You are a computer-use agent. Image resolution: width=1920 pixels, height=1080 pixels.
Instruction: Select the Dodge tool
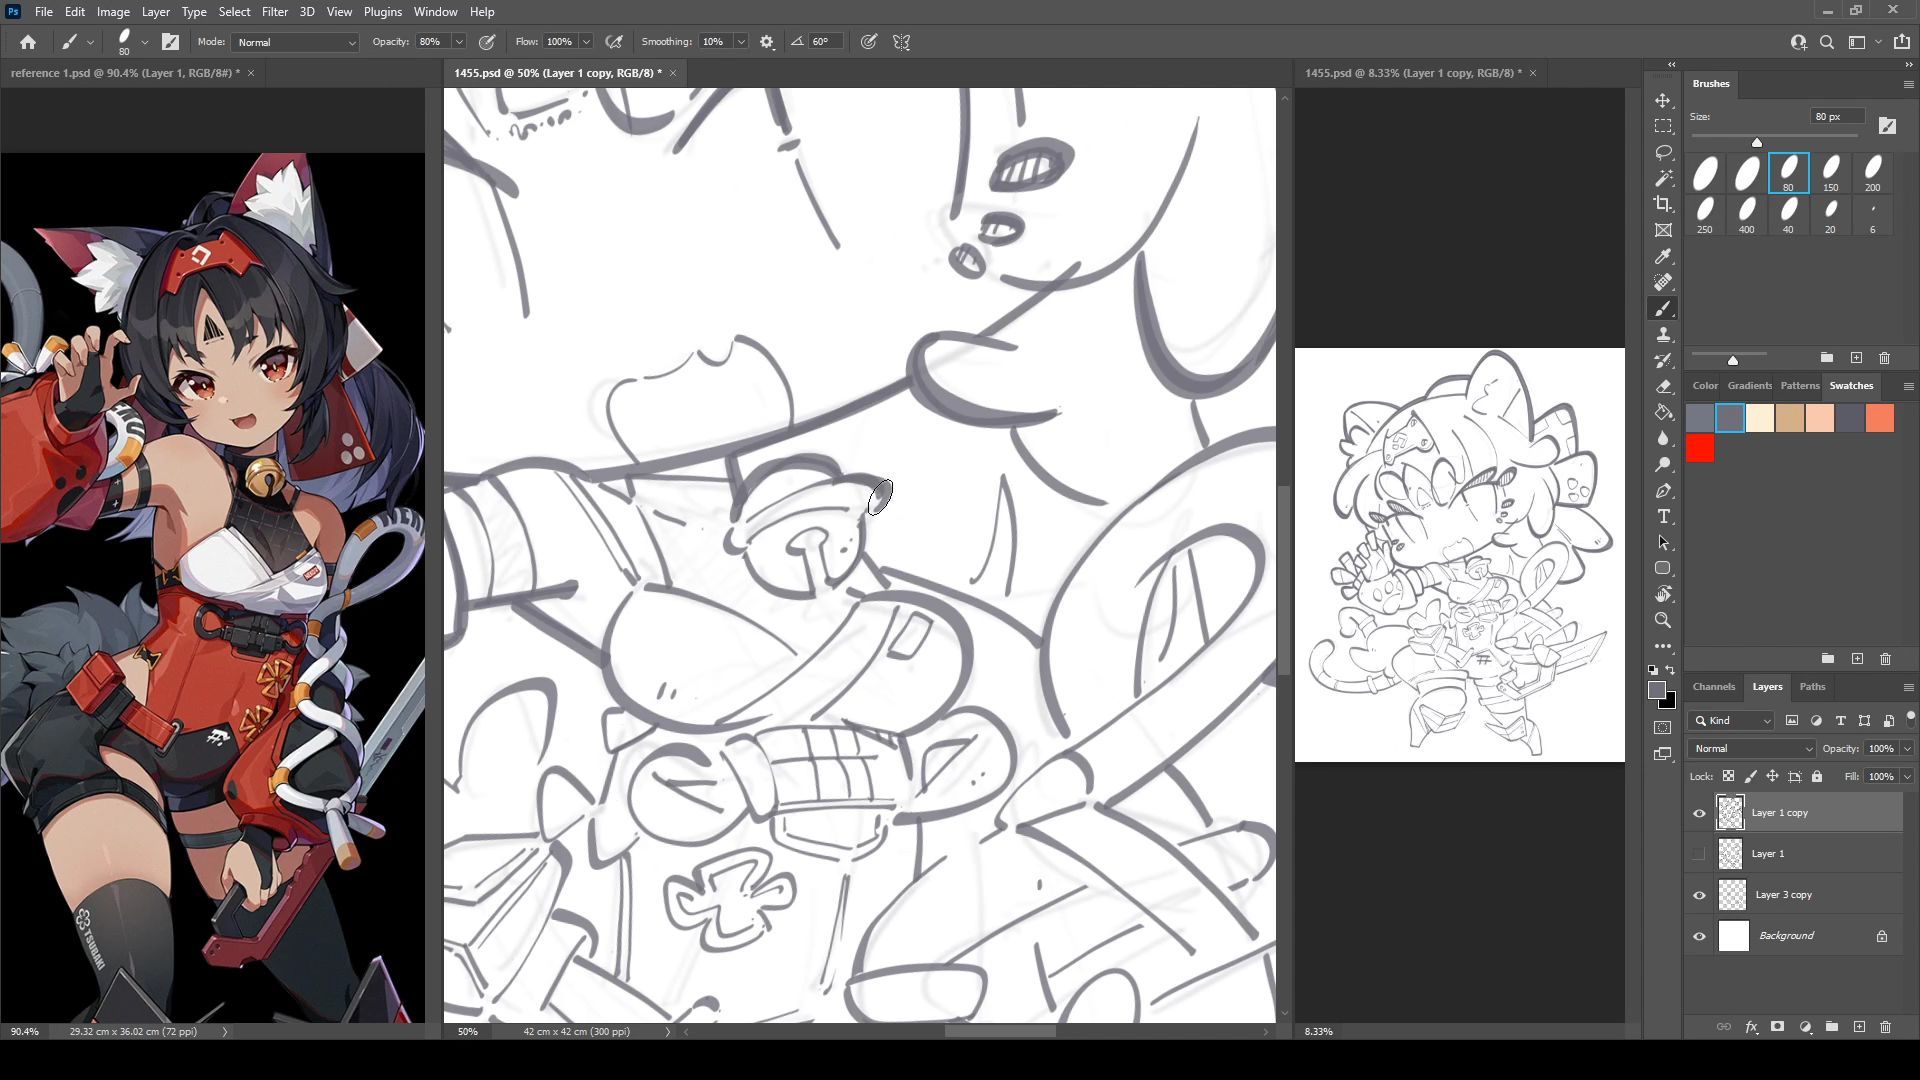pos(1663,465)
